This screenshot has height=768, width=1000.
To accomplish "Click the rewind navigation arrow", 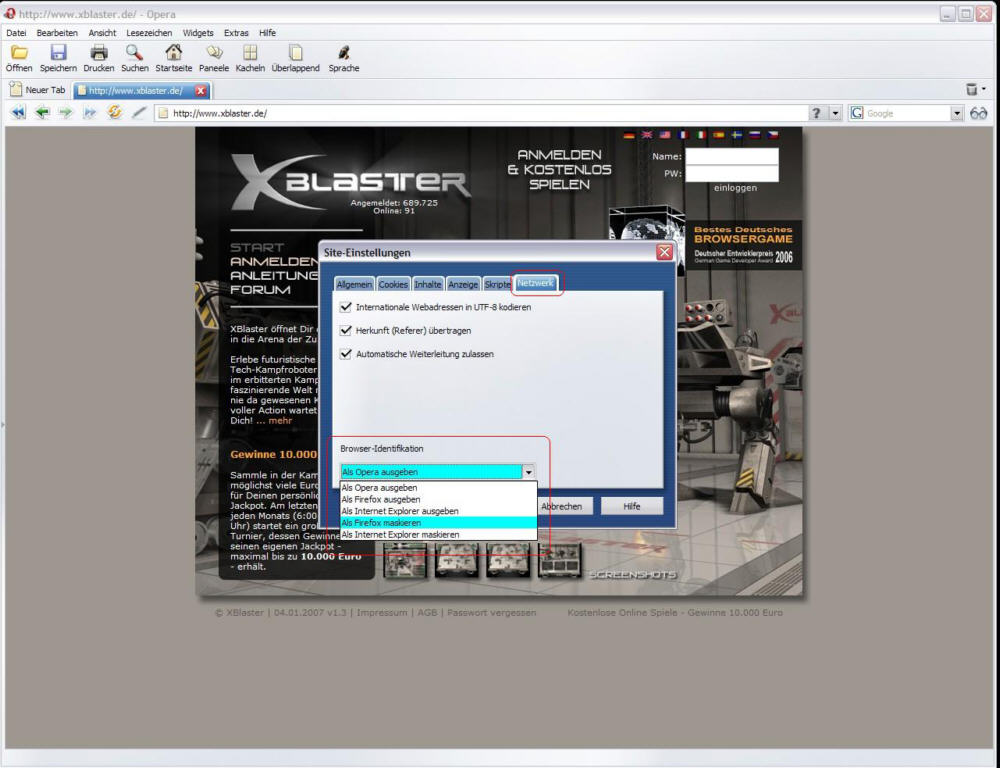I will click(x=18, y=113).
